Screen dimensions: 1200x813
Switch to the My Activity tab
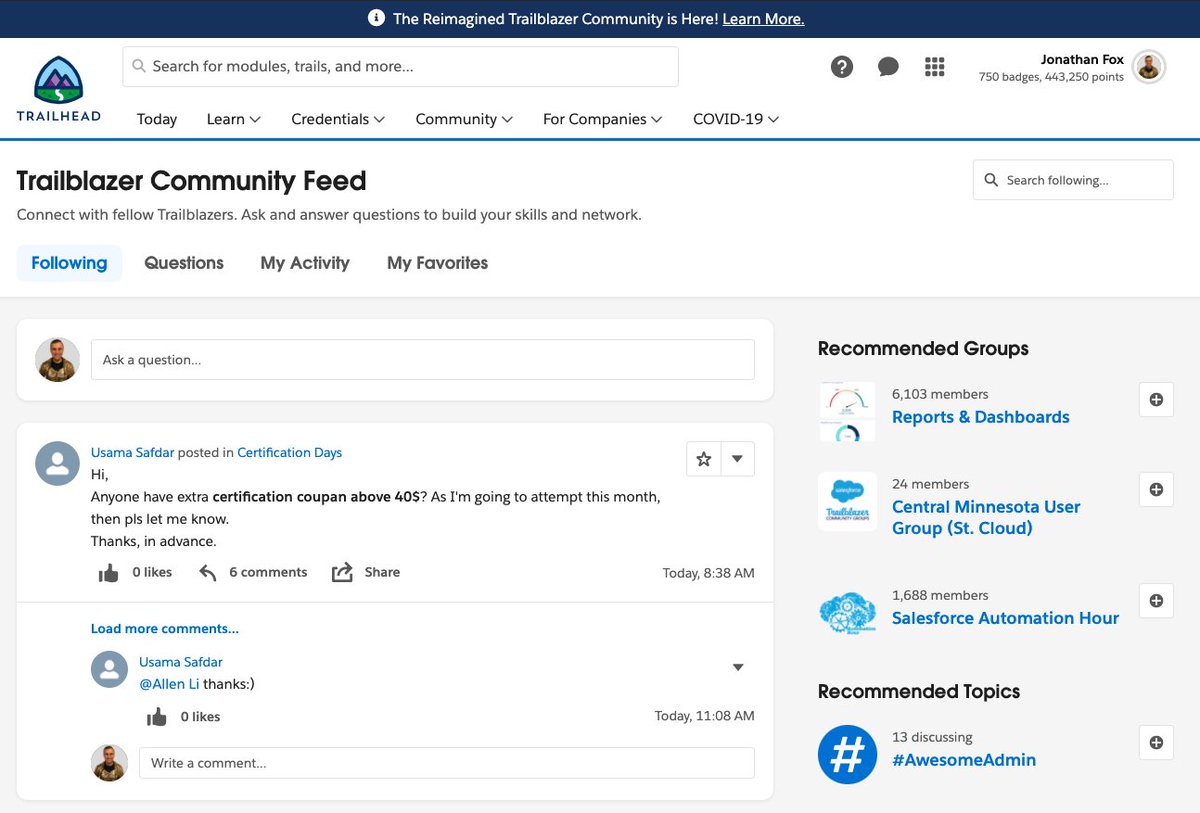click(305, 263)
